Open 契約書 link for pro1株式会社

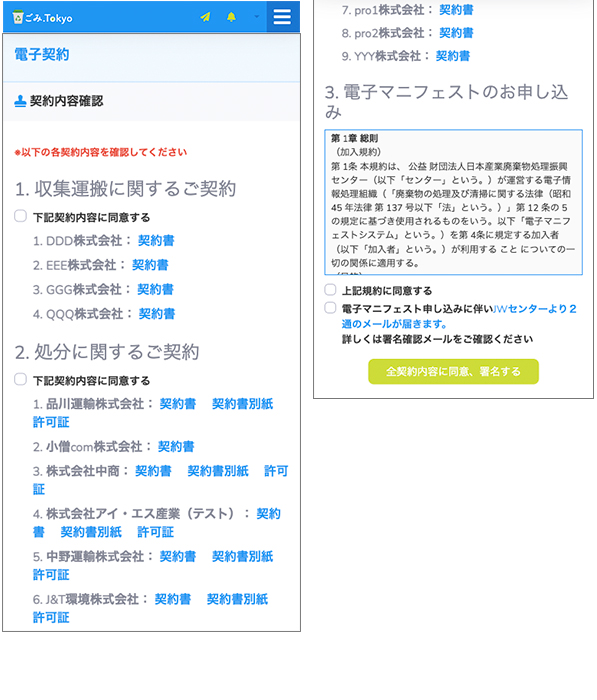(456, 10)
